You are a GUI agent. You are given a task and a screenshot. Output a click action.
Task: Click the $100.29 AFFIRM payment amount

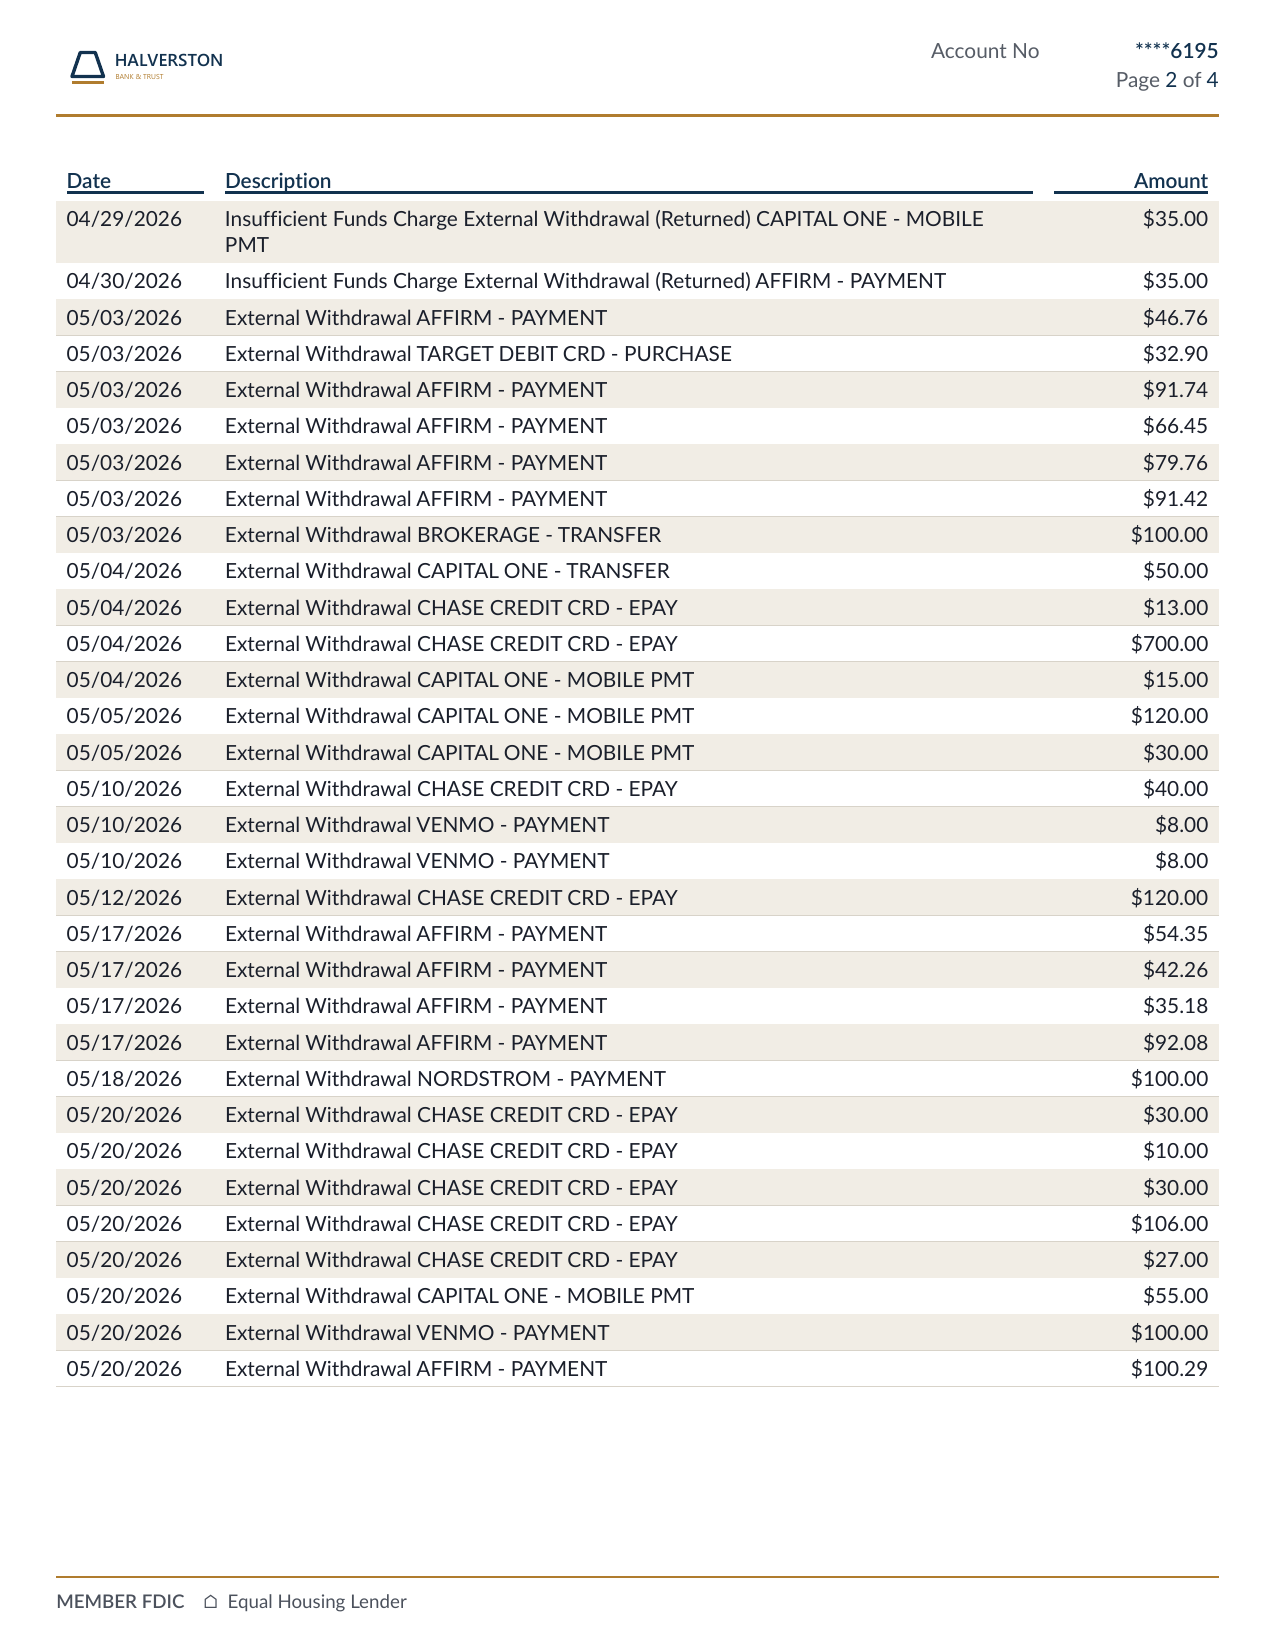[1169, 1369]
